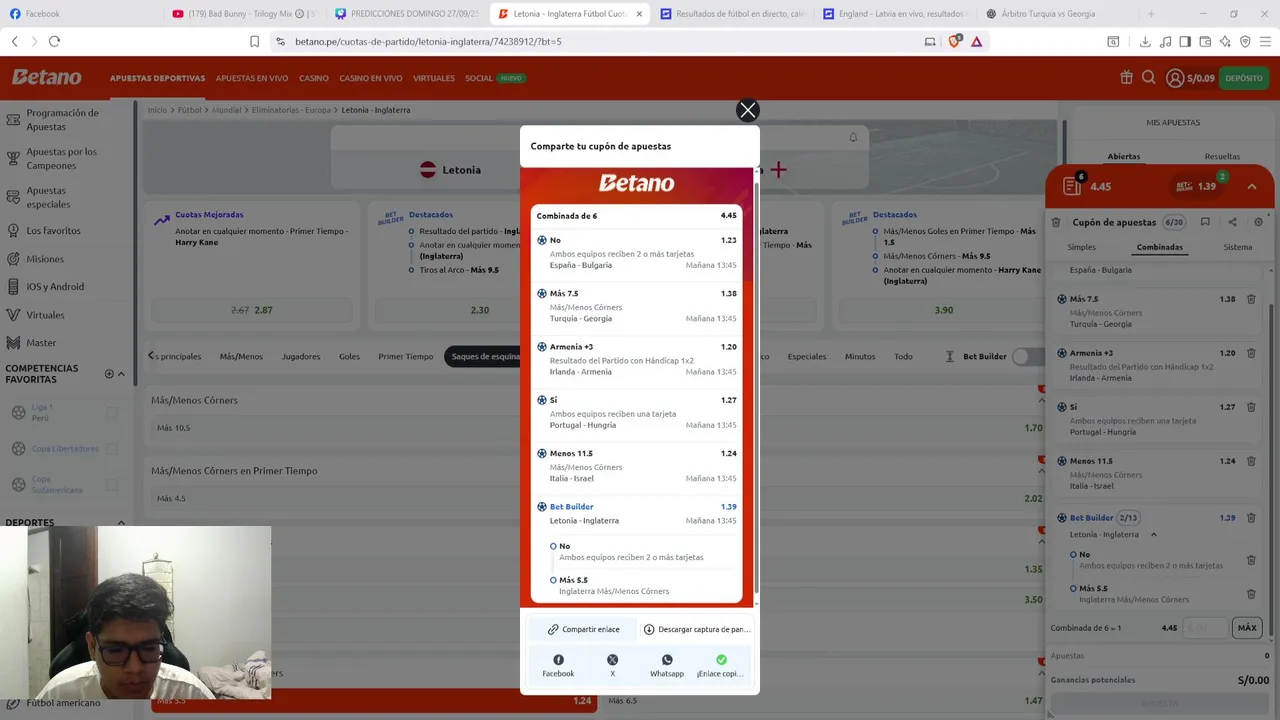This screenshot has height=720, width=1280.
Task: Collapse the DEPORTES sidebar section
Action: click(121, 522)
